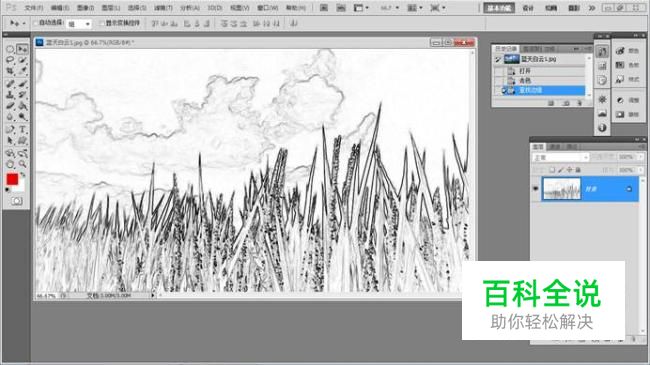
Task: Enable Show Transform Controls checkbox
Action: pos(102,23)
